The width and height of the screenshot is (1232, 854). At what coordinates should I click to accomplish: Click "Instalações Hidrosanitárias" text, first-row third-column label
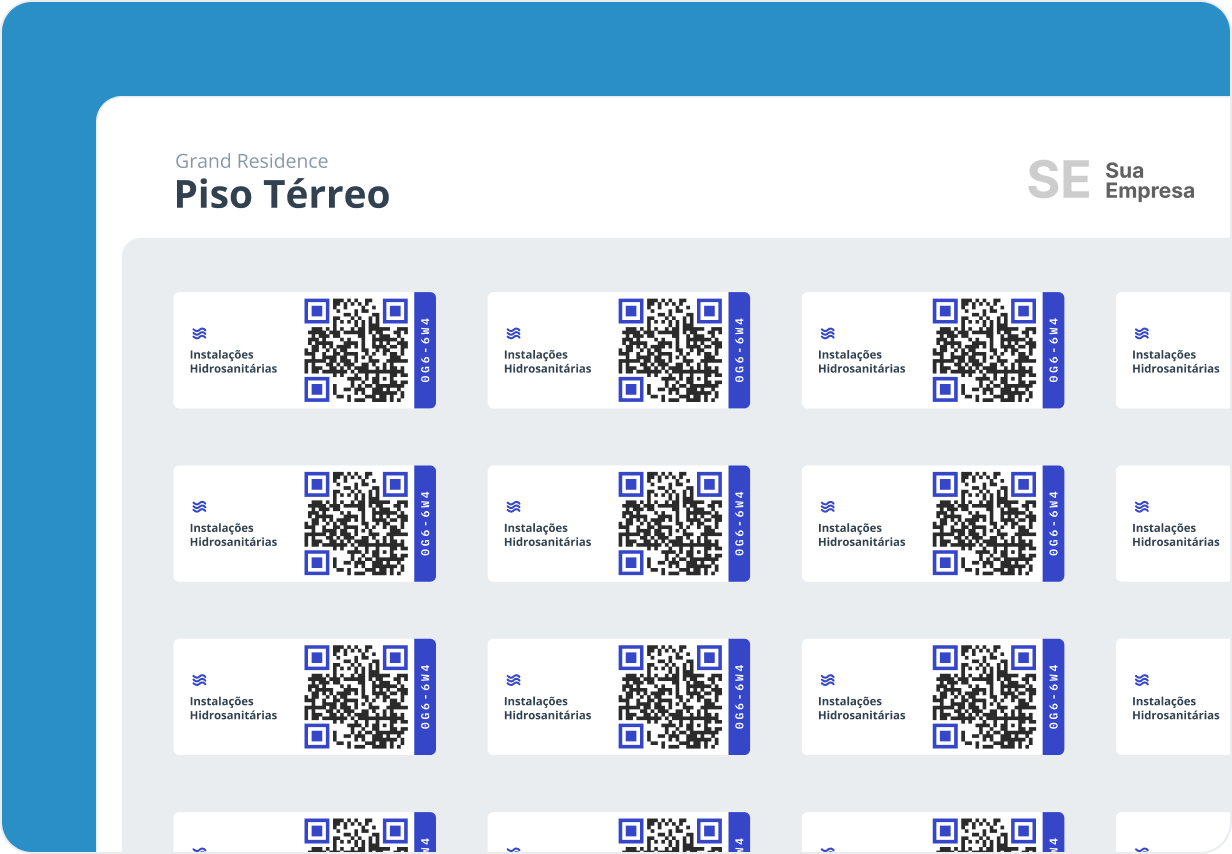pos(862,362)
